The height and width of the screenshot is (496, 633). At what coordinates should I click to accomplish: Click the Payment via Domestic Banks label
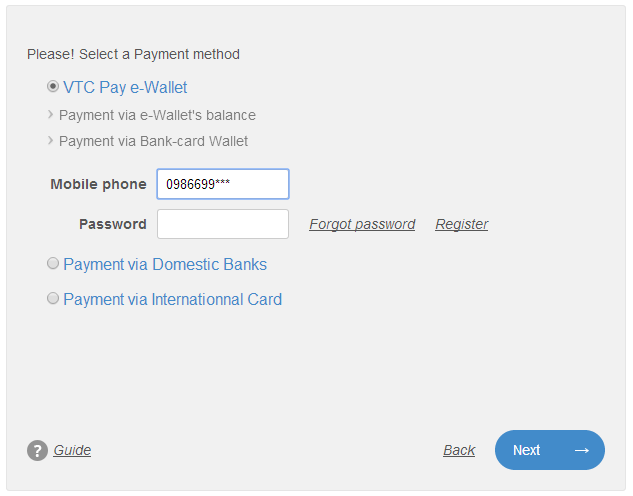[165, 264]
